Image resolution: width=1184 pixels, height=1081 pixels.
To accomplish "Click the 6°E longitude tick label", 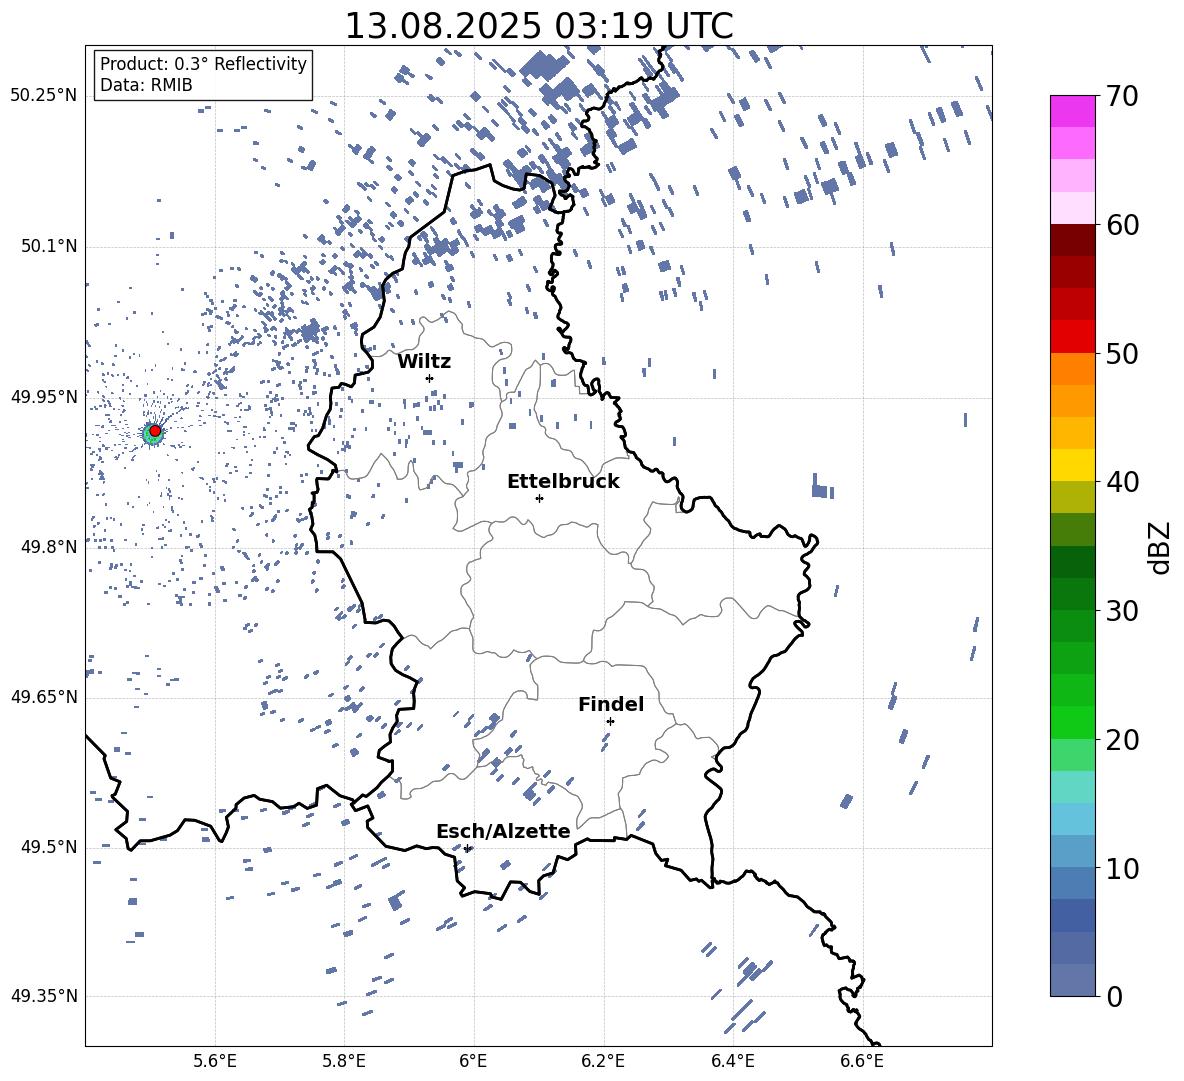I will (473, 1061).
